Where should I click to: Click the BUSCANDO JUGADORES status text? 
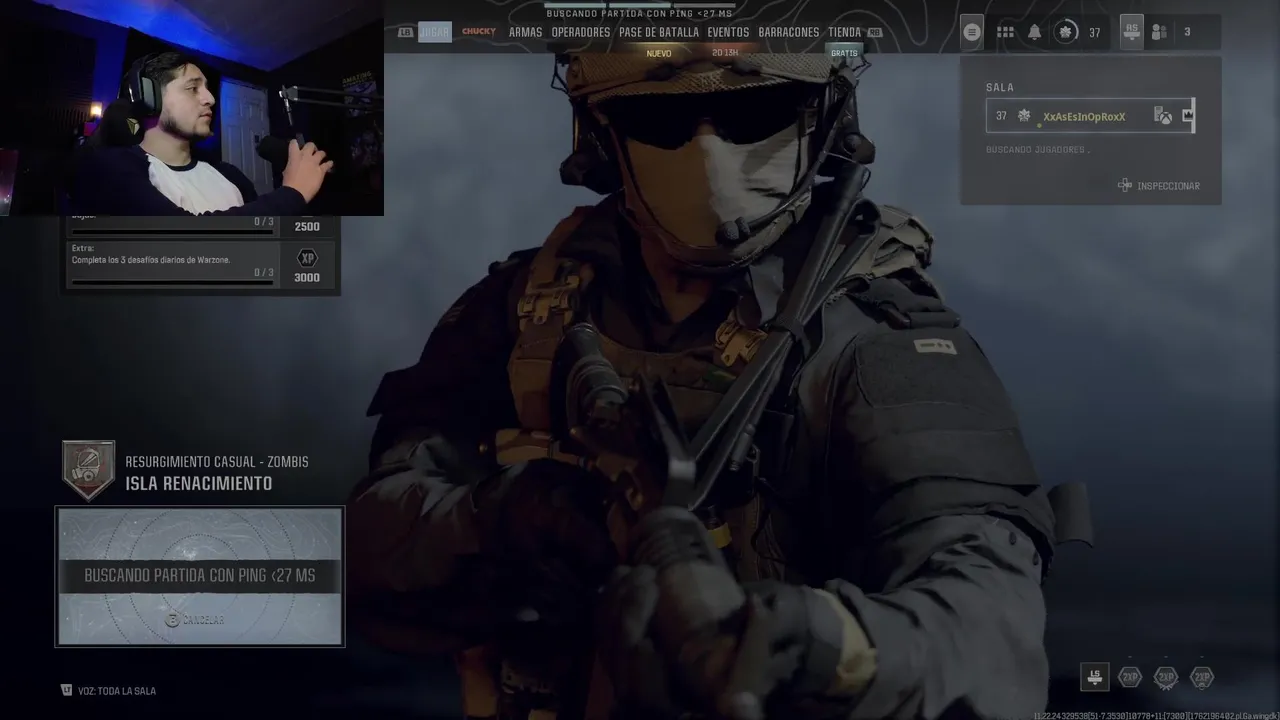[1038, 150]
